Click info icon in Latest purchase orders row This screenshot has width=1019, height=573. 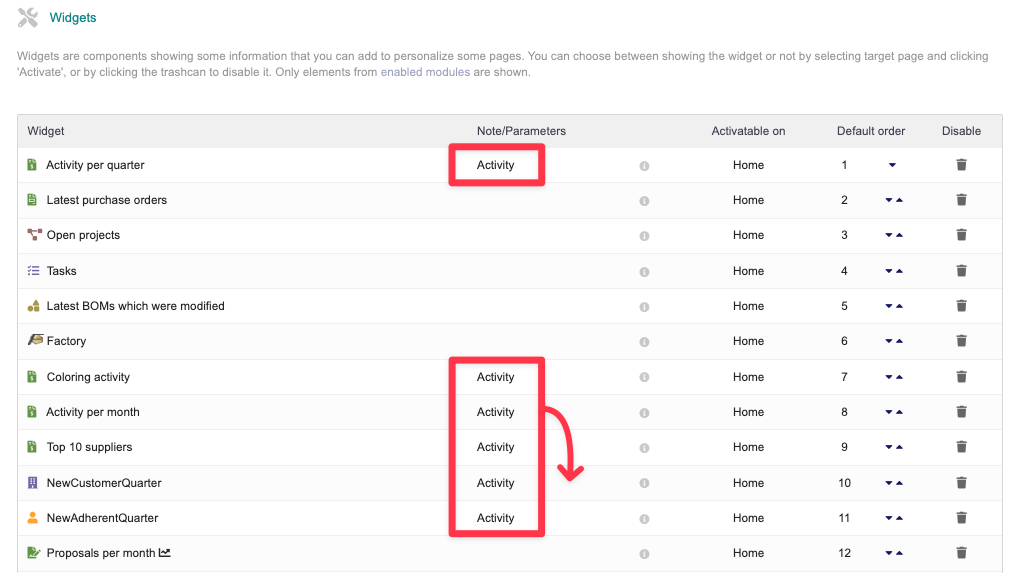pos(644,201)
